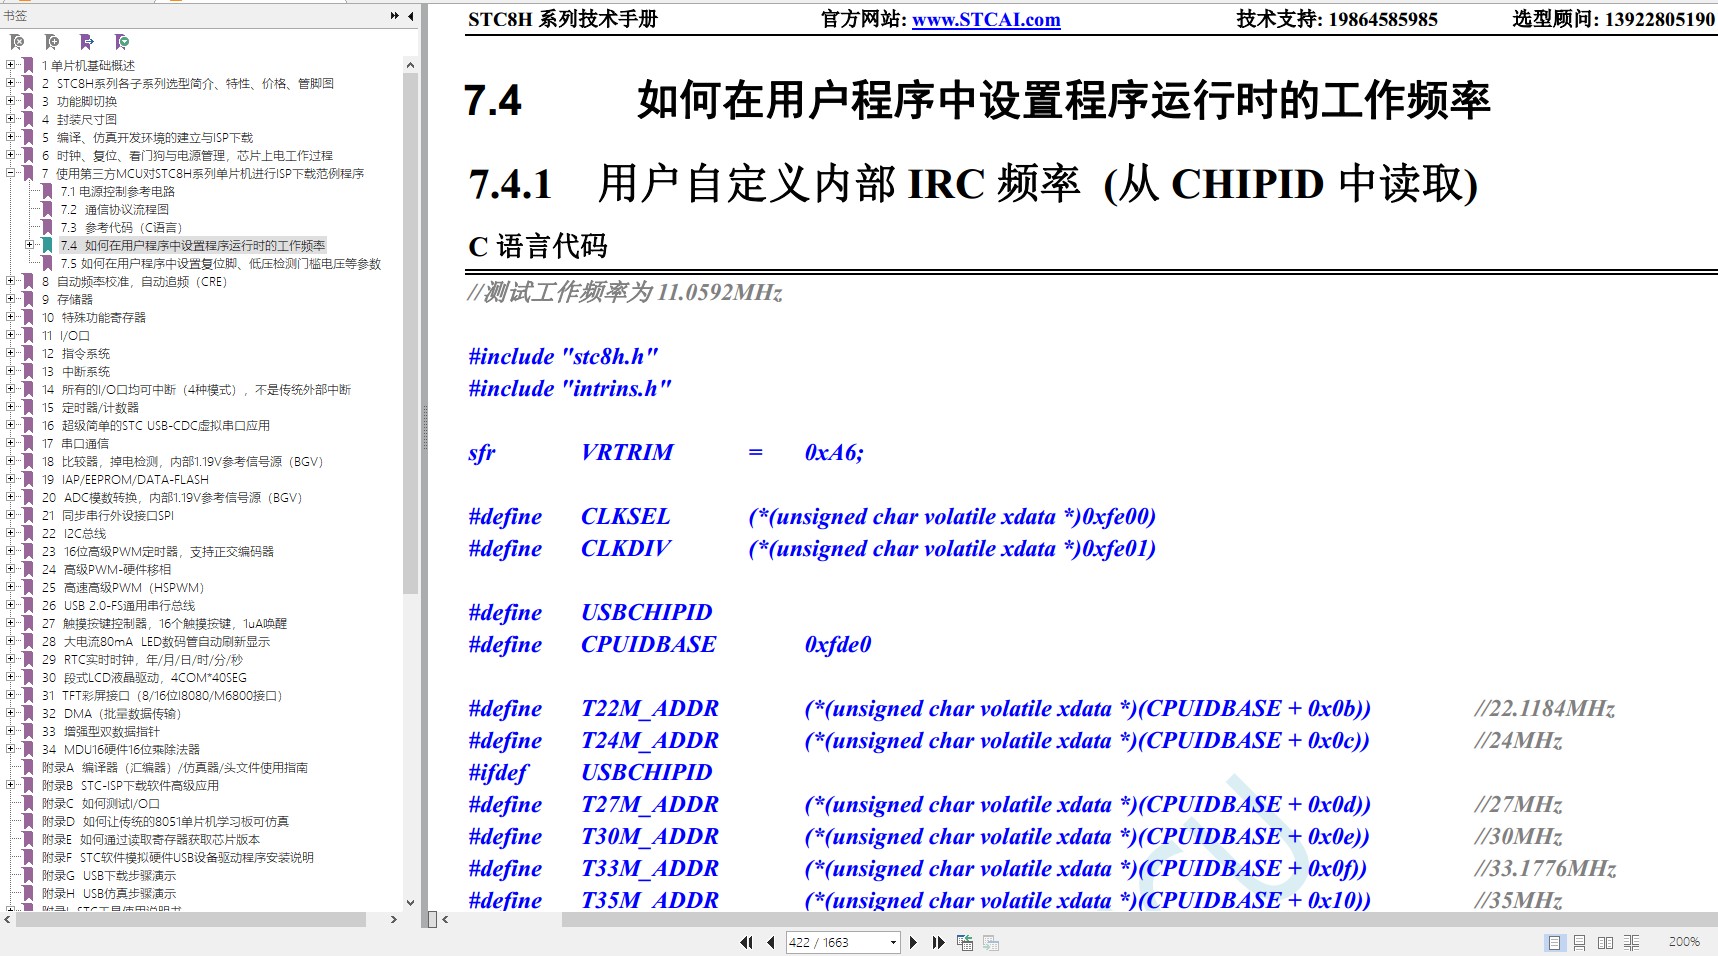1718x956 pixels.
Task: Open bookmark 14 所有的I/O口均可中断
Action: pyautogui.click(x=197, y=389)
